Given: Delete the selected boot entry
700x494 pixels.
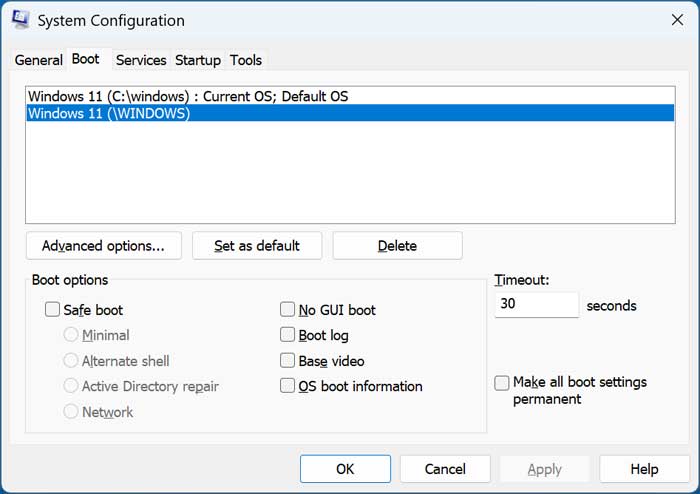Looking at the screenshot, I should point(397,245).
